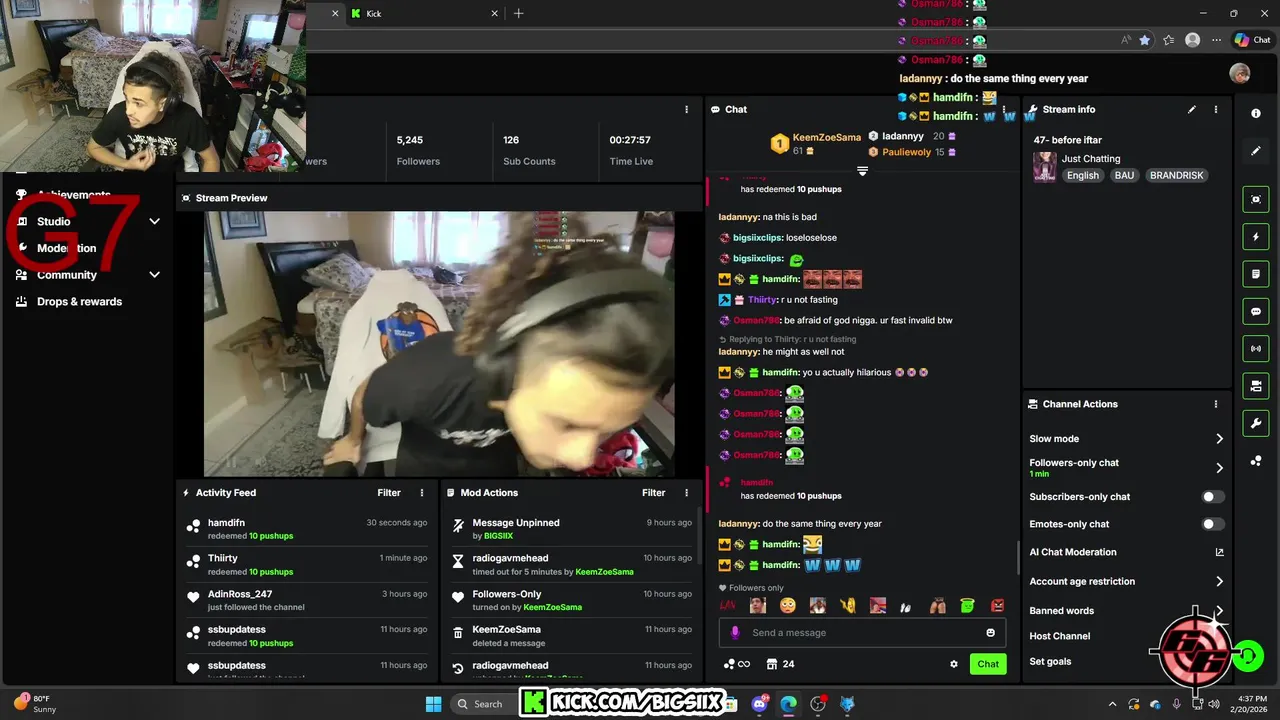Expand the Studio sidebar section
This screenshot has height=720, width=1280.
pyautogui.click(x=155, y=222)
